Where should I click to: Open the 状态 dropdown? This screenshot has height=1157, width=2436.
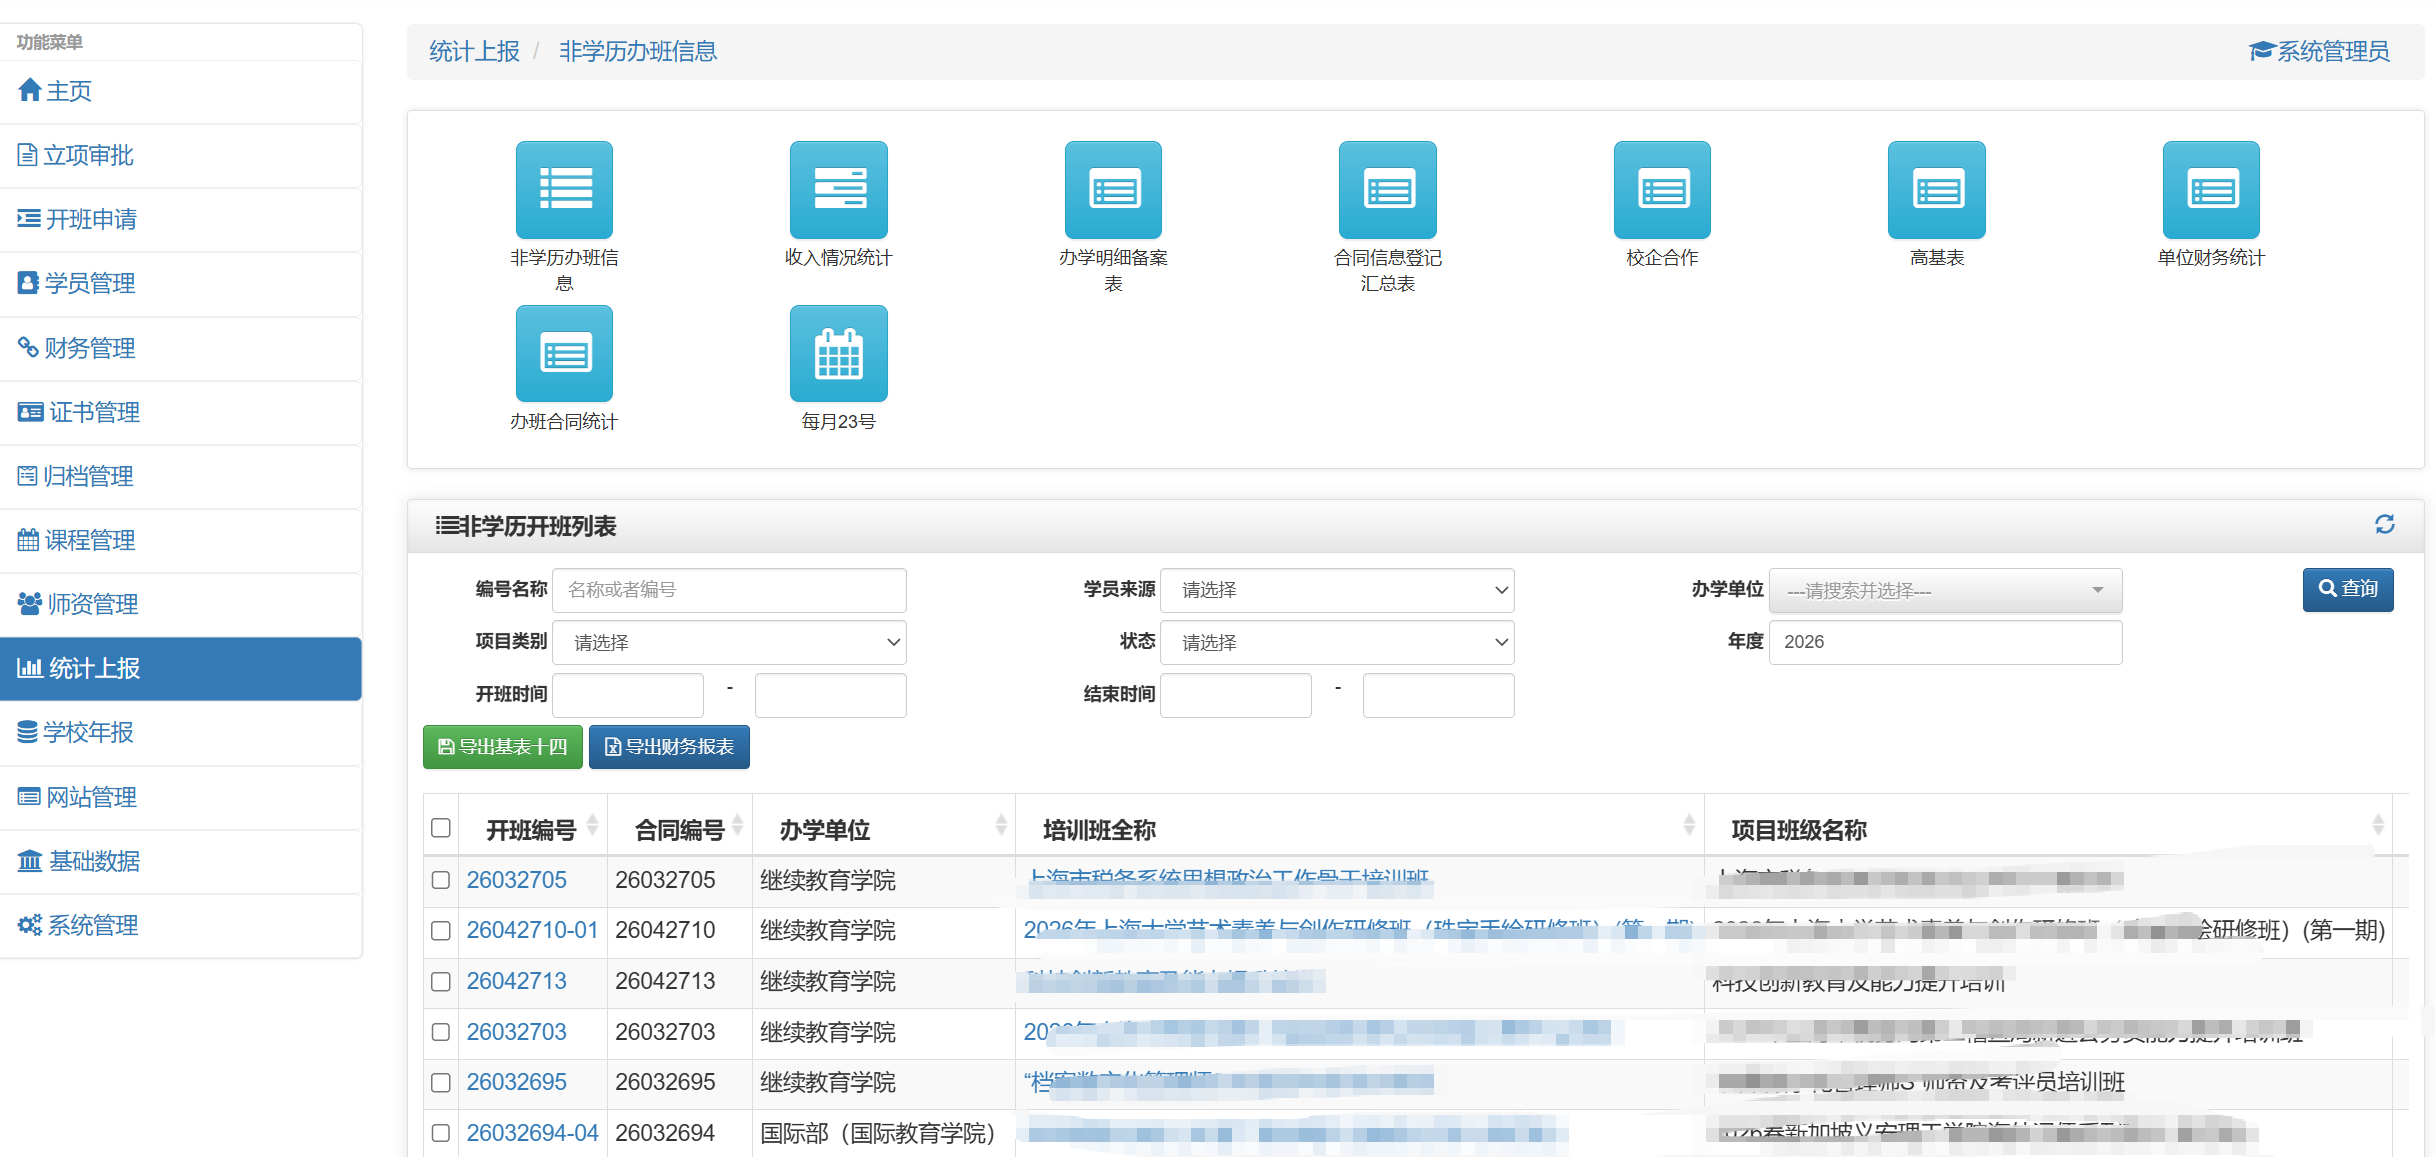click(x=1337, y=642)
